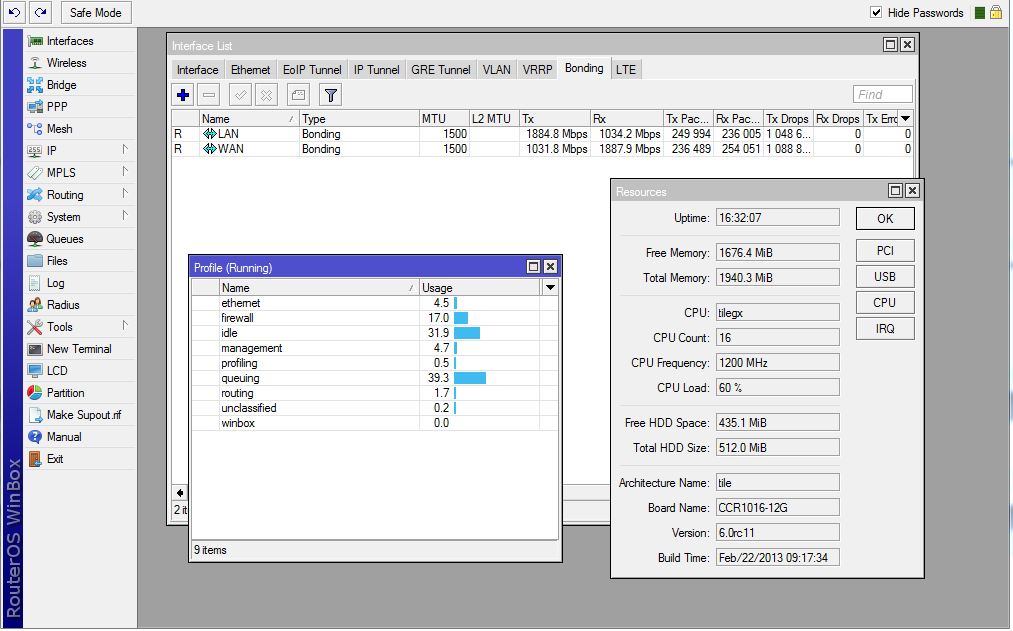This screenshot has height=631, width=1013.
Task: Toggle the Hide Passwords checkbox
Action: (x=876, y=12)
